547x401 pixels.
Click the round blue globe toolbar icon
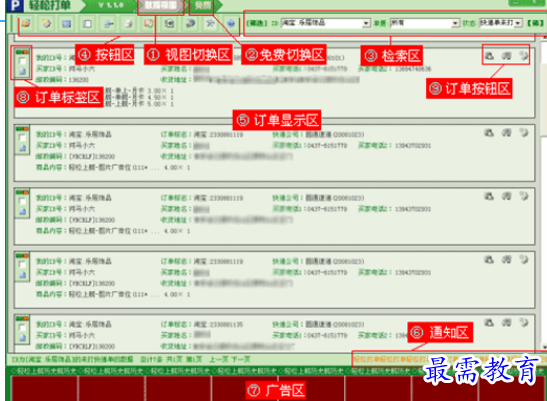231,23
